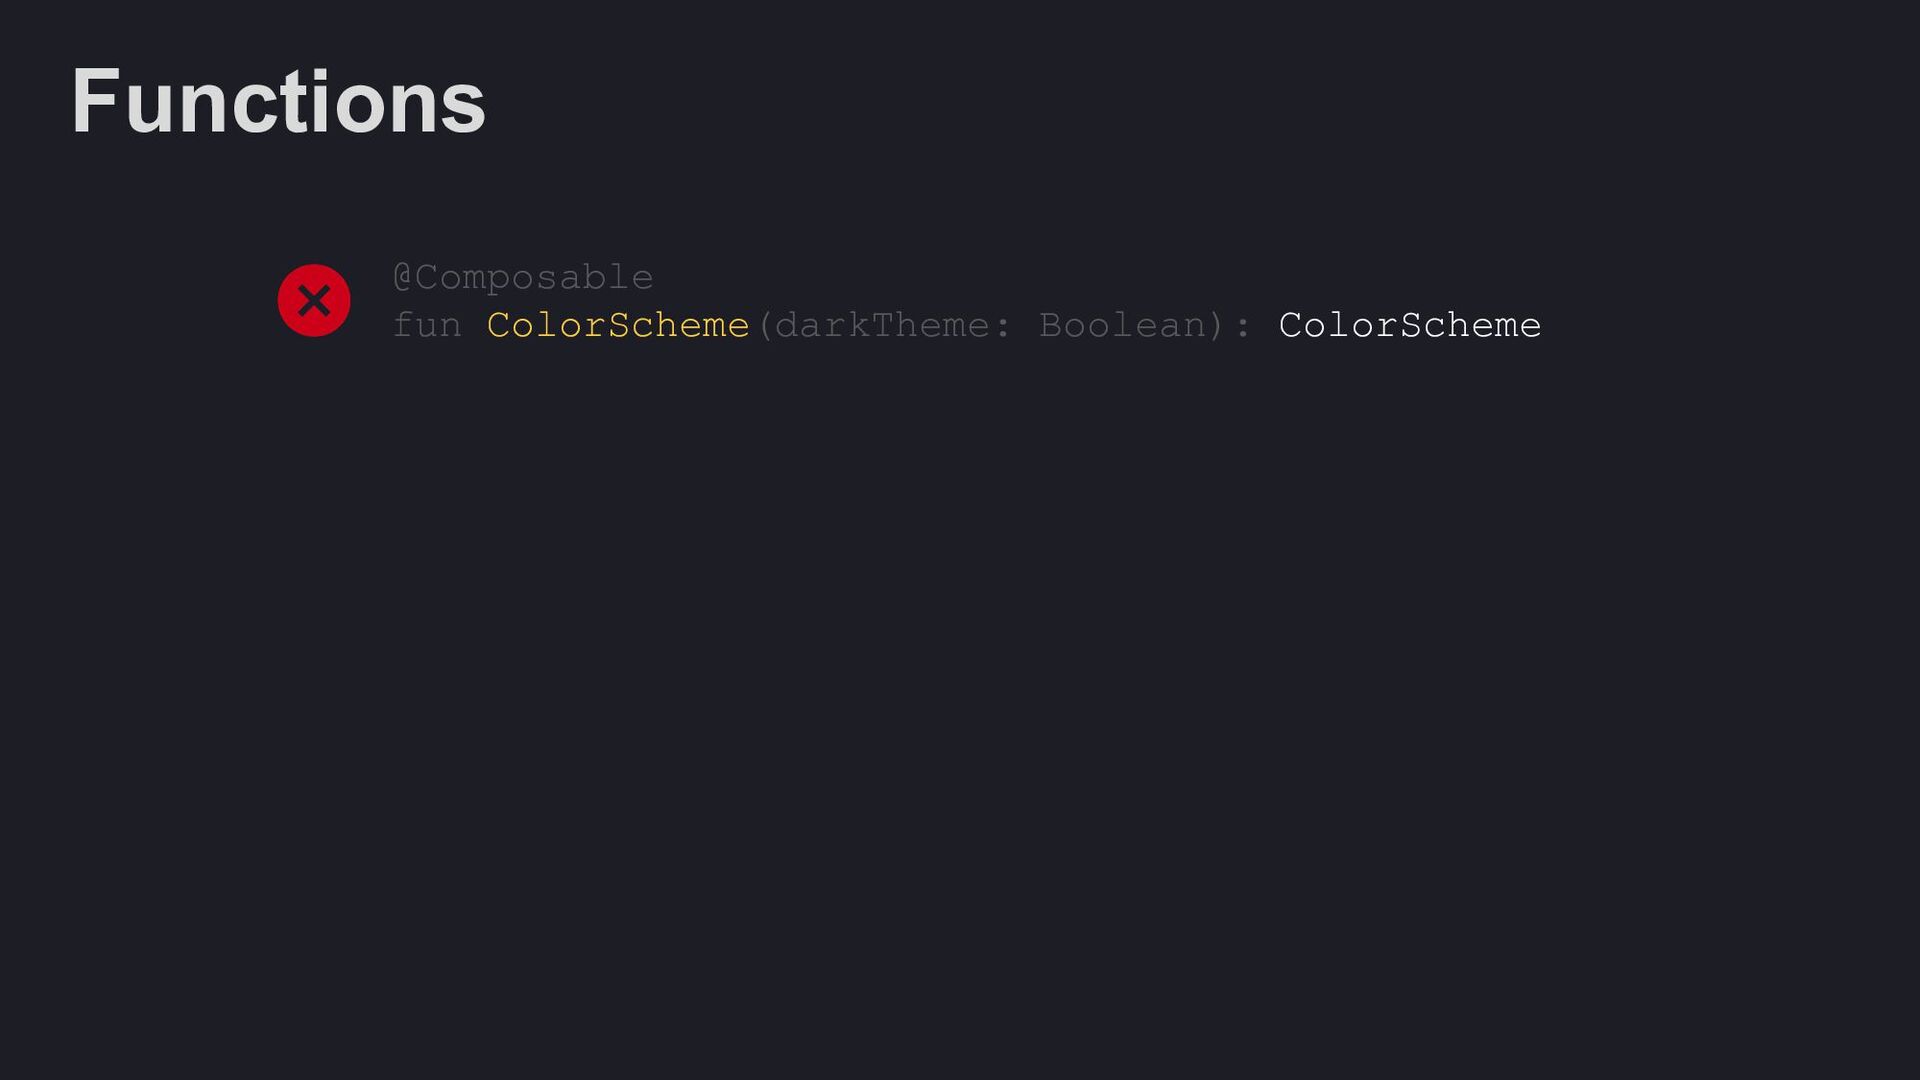The height and width of the screenshot is (1080, 1920).
Task: Click the Boolean parameter type
Action: pos(1123,325)
